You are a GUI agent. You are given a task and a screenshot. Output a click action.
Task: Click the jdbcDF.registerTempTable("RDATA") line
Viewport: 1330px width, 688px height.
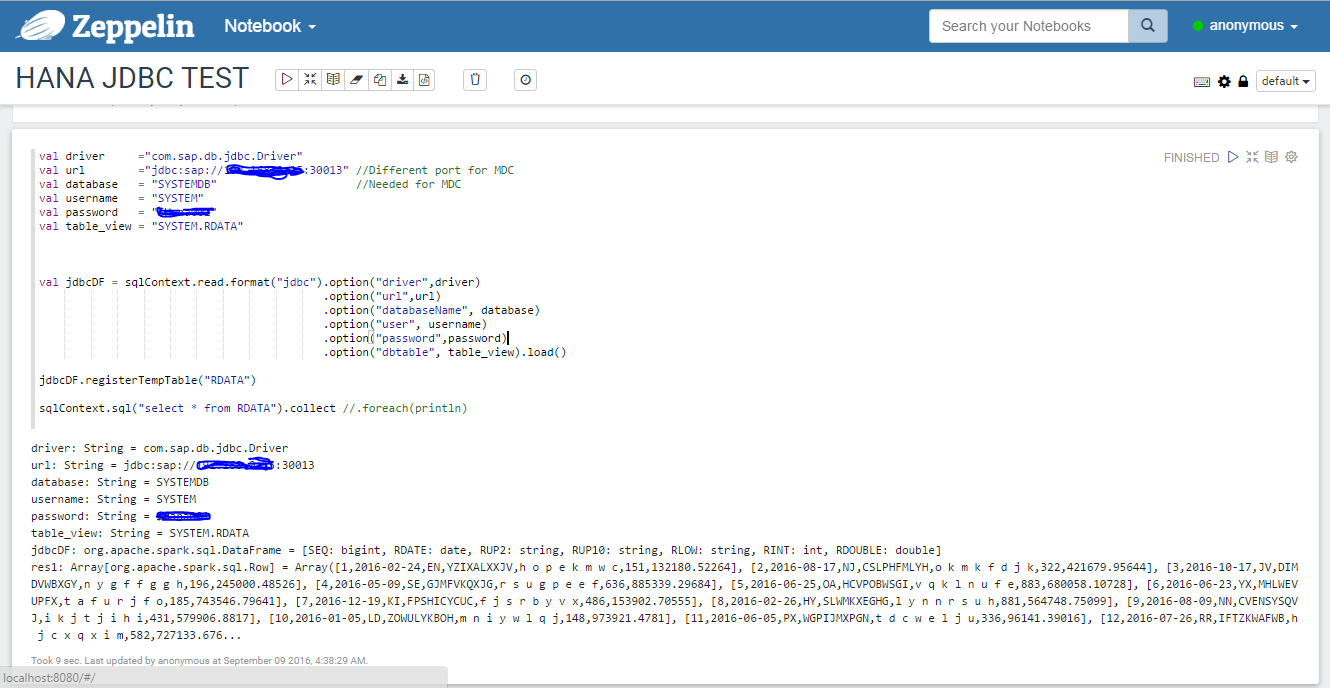148,380
